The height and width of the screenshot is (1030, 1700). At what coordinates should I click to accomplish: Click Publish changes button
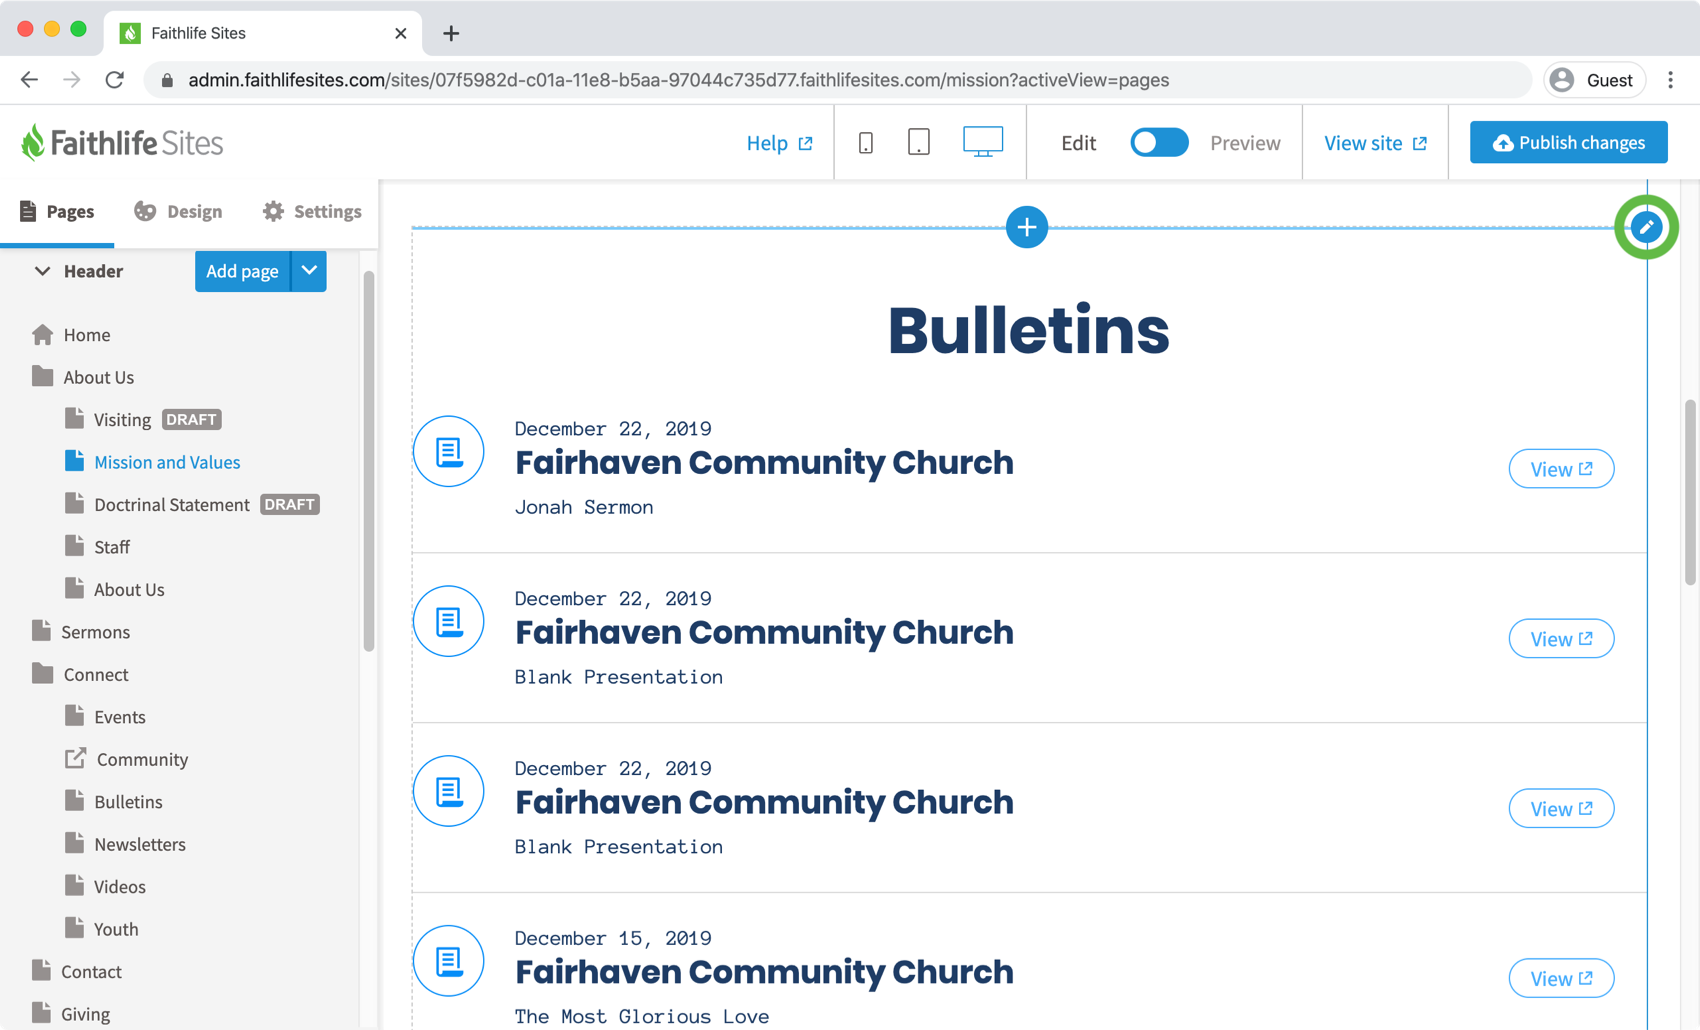click(1568, 143)
